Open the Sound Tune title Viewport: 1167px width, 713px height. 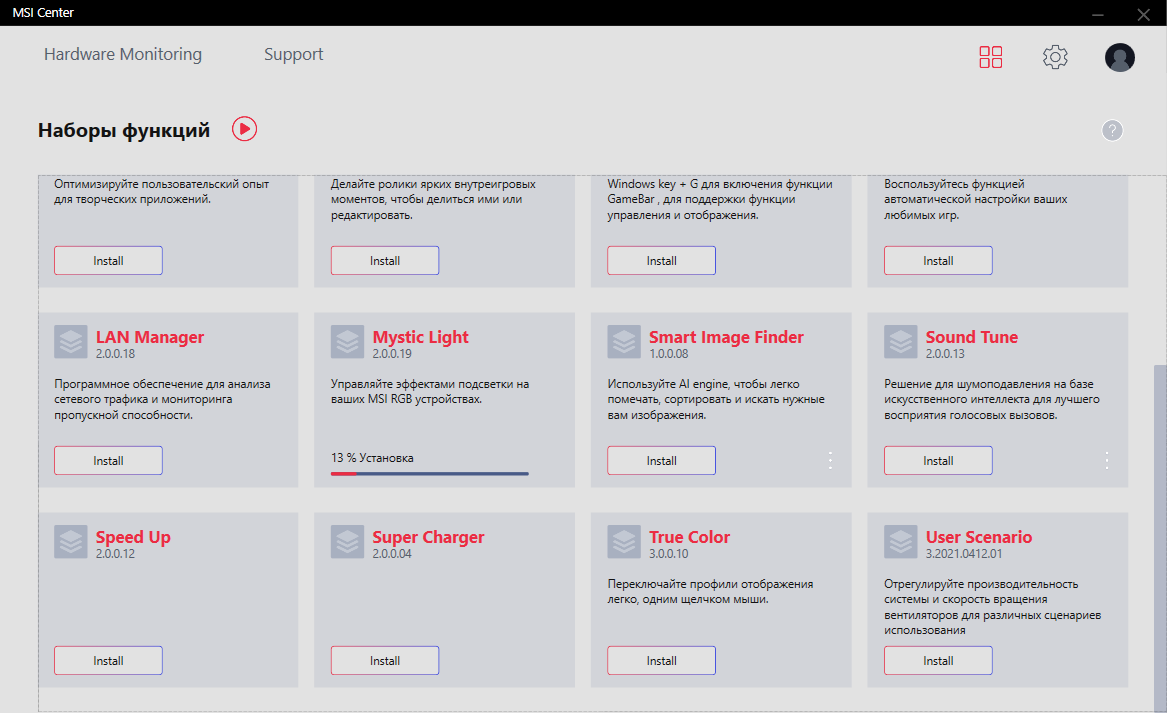coord(971,337)
